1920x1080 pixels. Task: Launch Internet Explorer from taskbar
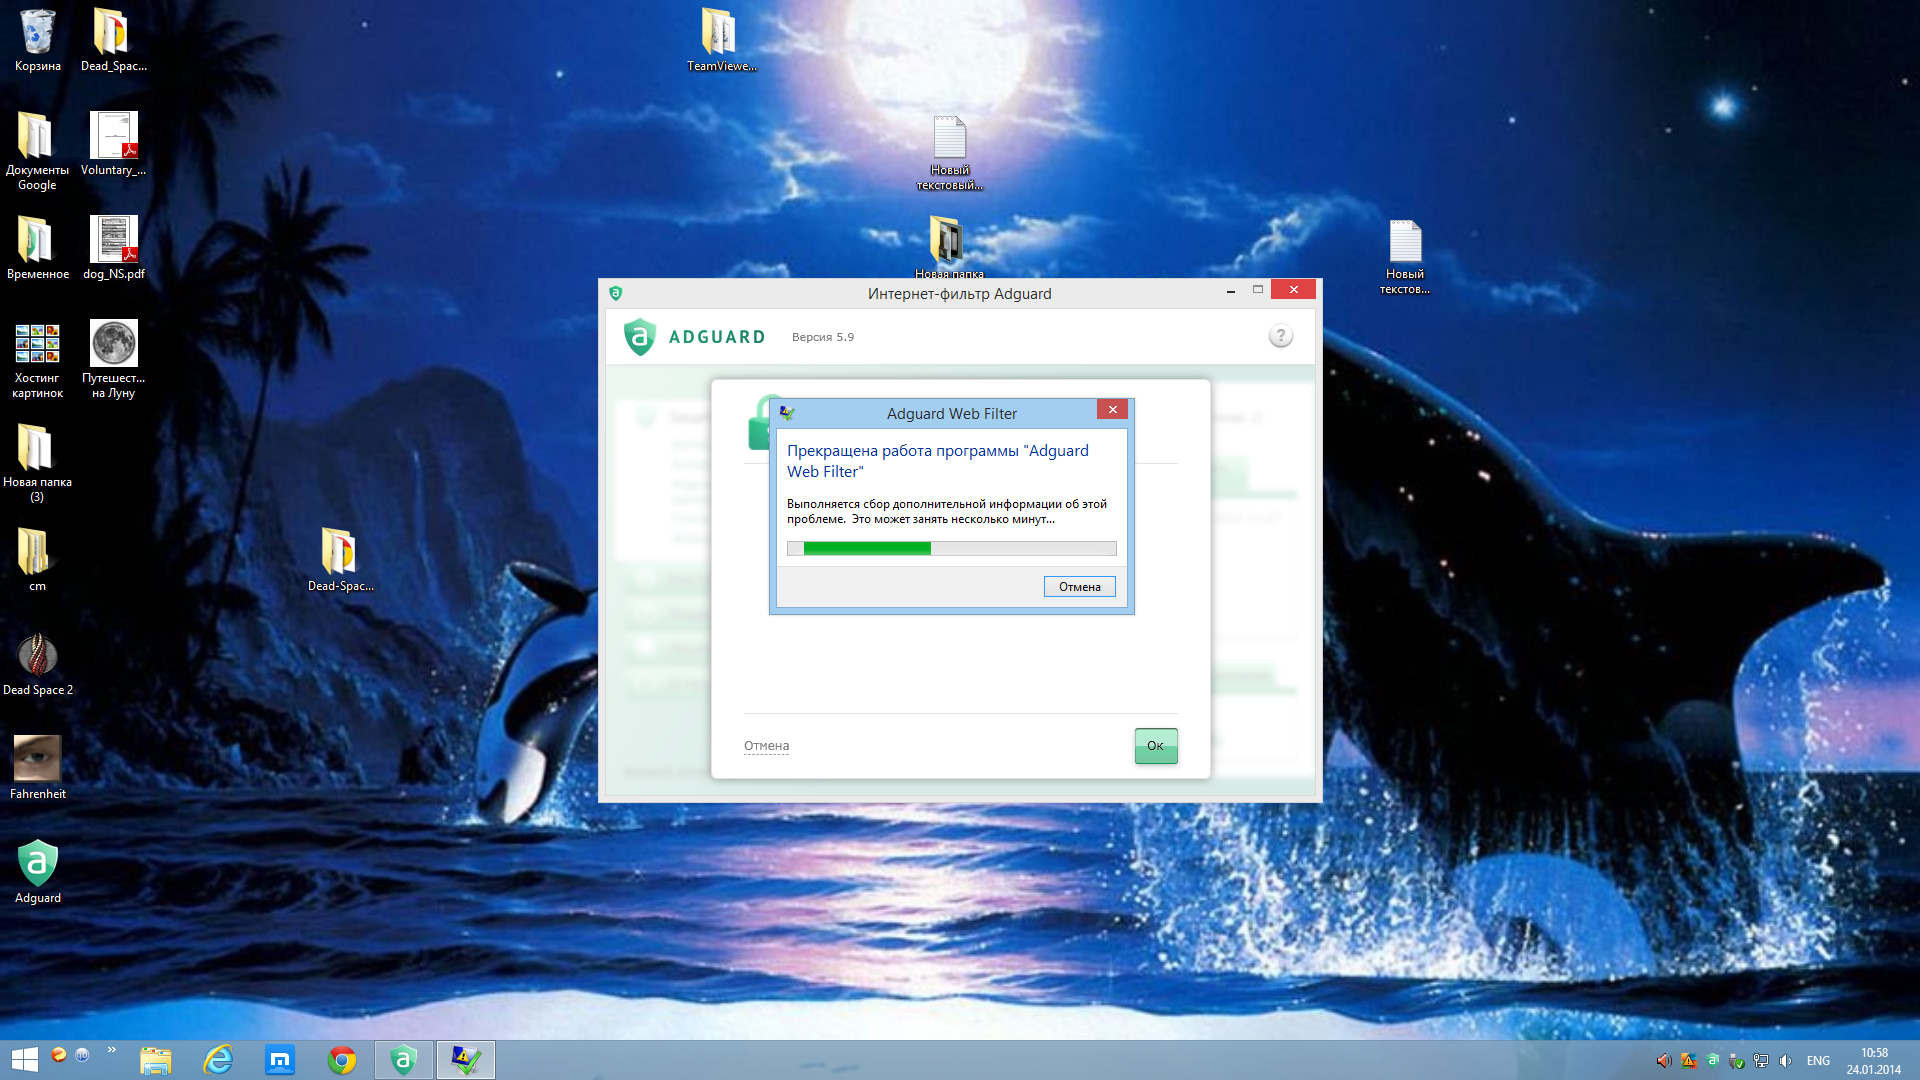217,1060
